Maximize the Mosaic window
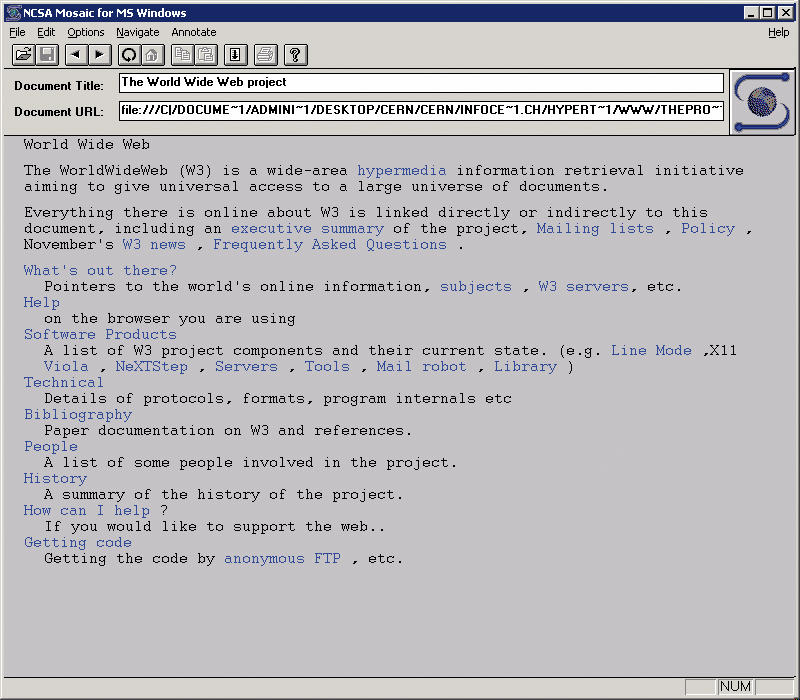This screenshot has height=700, width=800. [767, 13]
